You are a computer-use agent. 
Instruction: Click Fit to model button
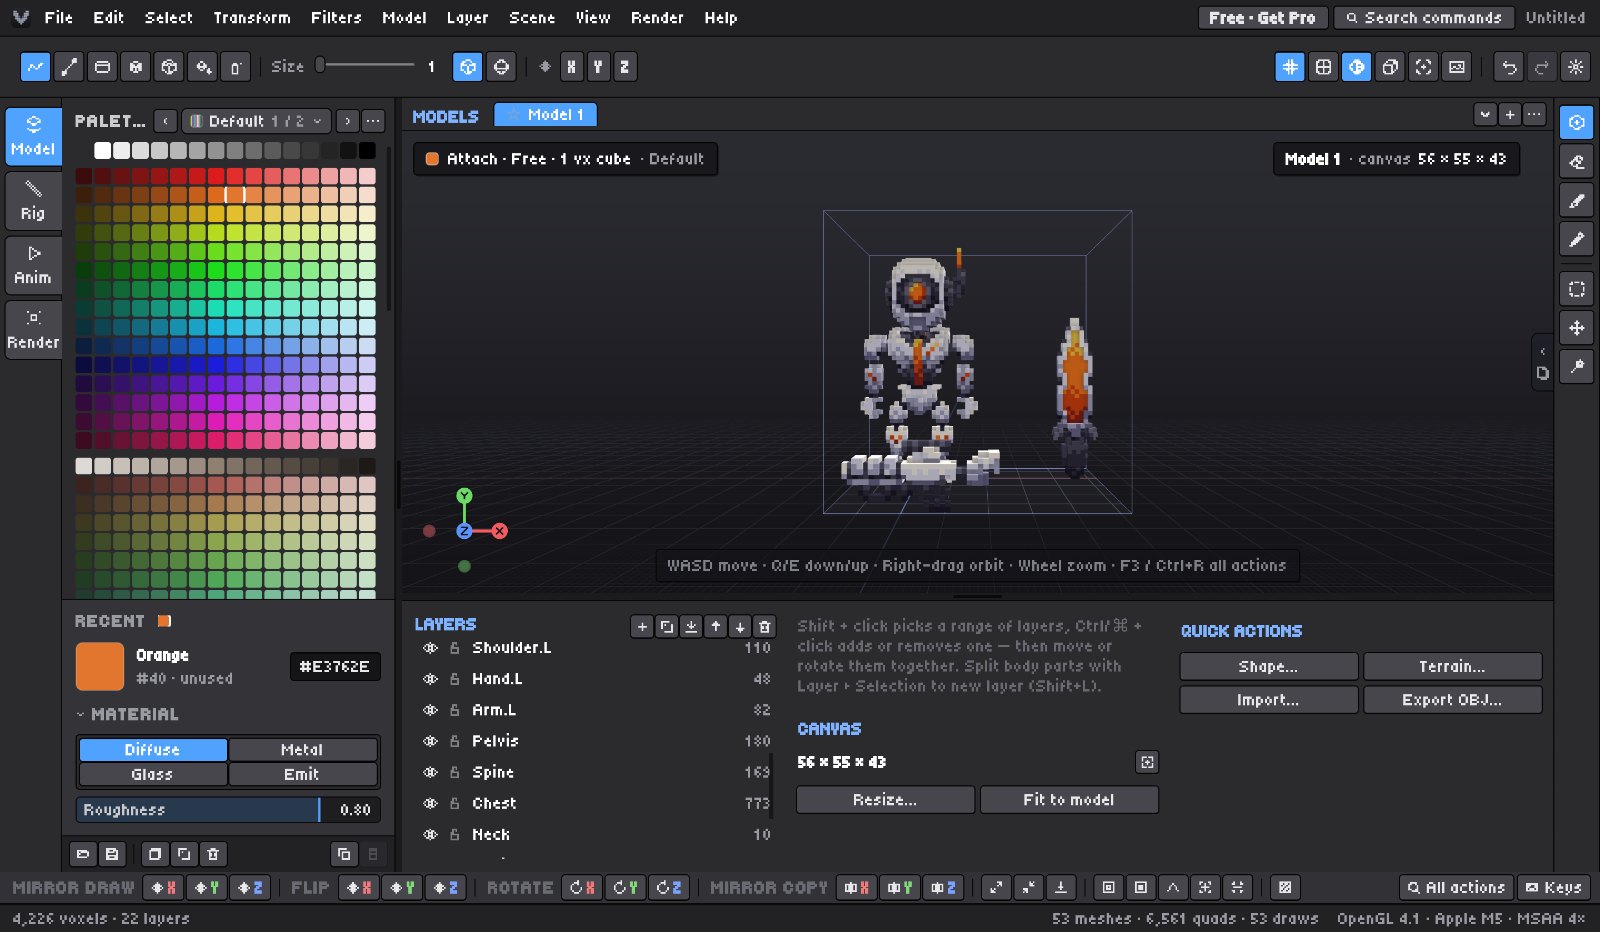click(x=1069, y=800)
